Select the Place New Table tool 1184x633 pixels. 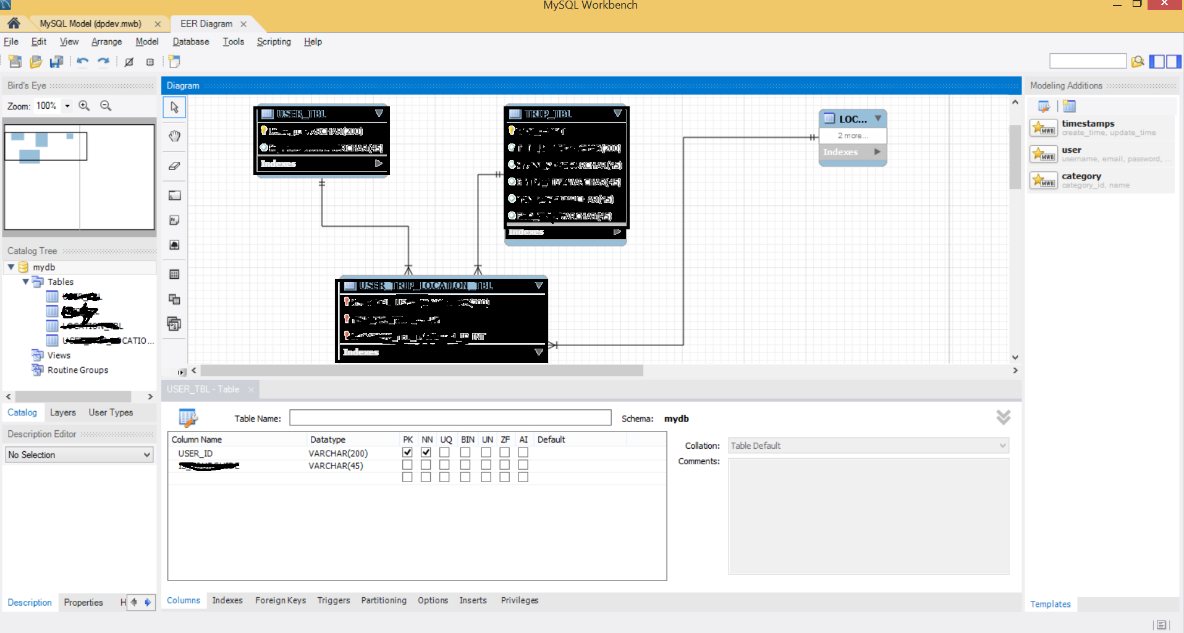tap(174, 273)
